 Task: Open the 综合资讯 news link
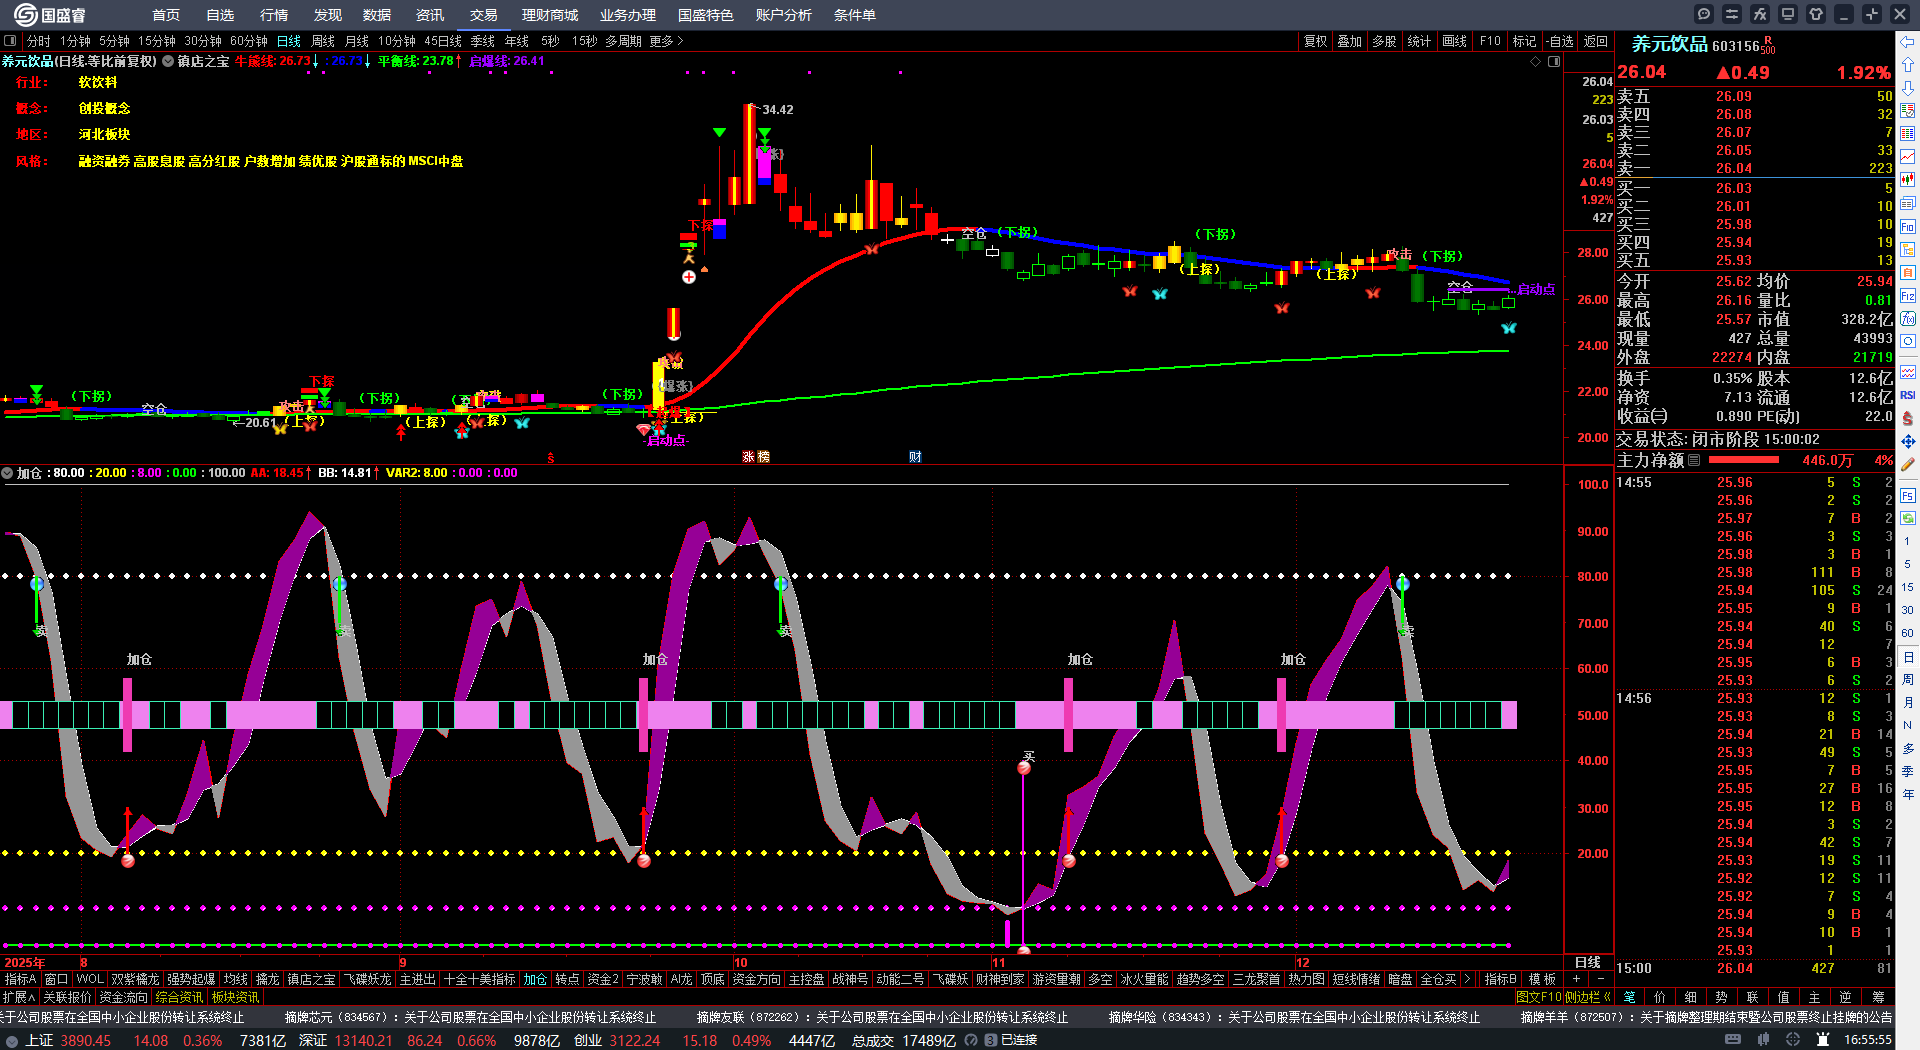[x=179, y=997]
